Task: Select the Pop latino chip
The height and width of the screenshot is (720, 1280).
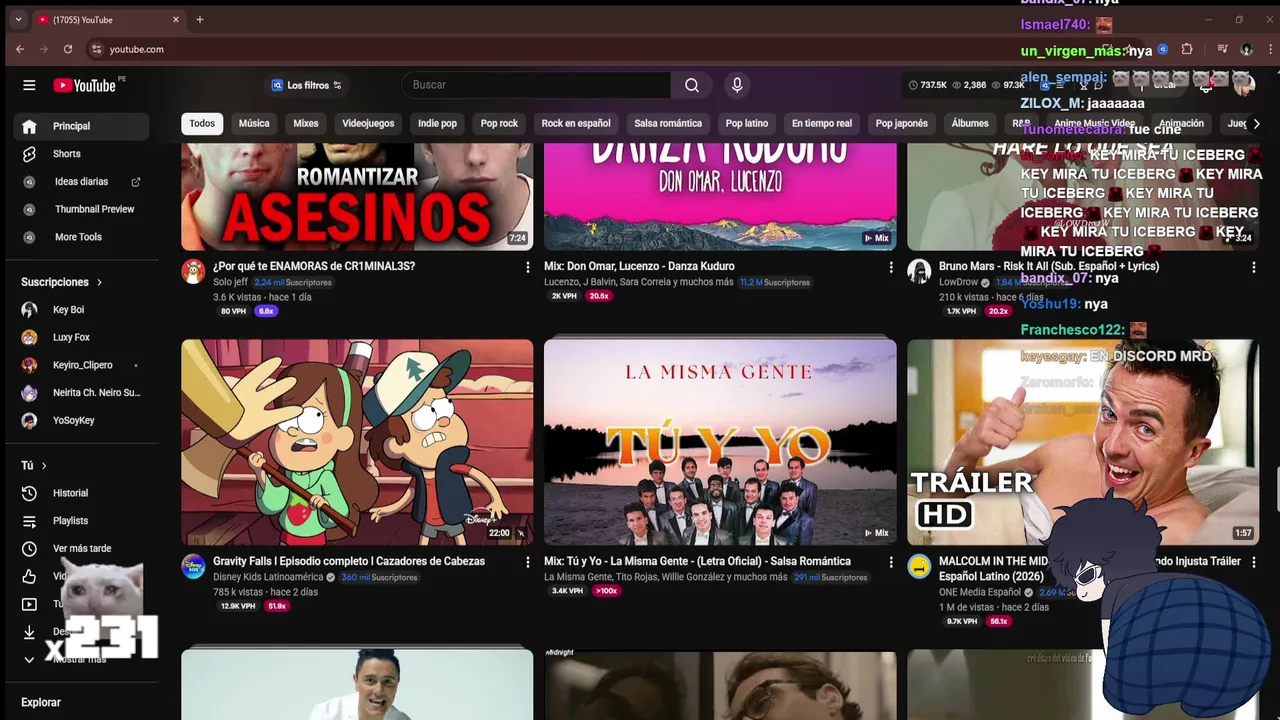Action: [x=747, y=123]
